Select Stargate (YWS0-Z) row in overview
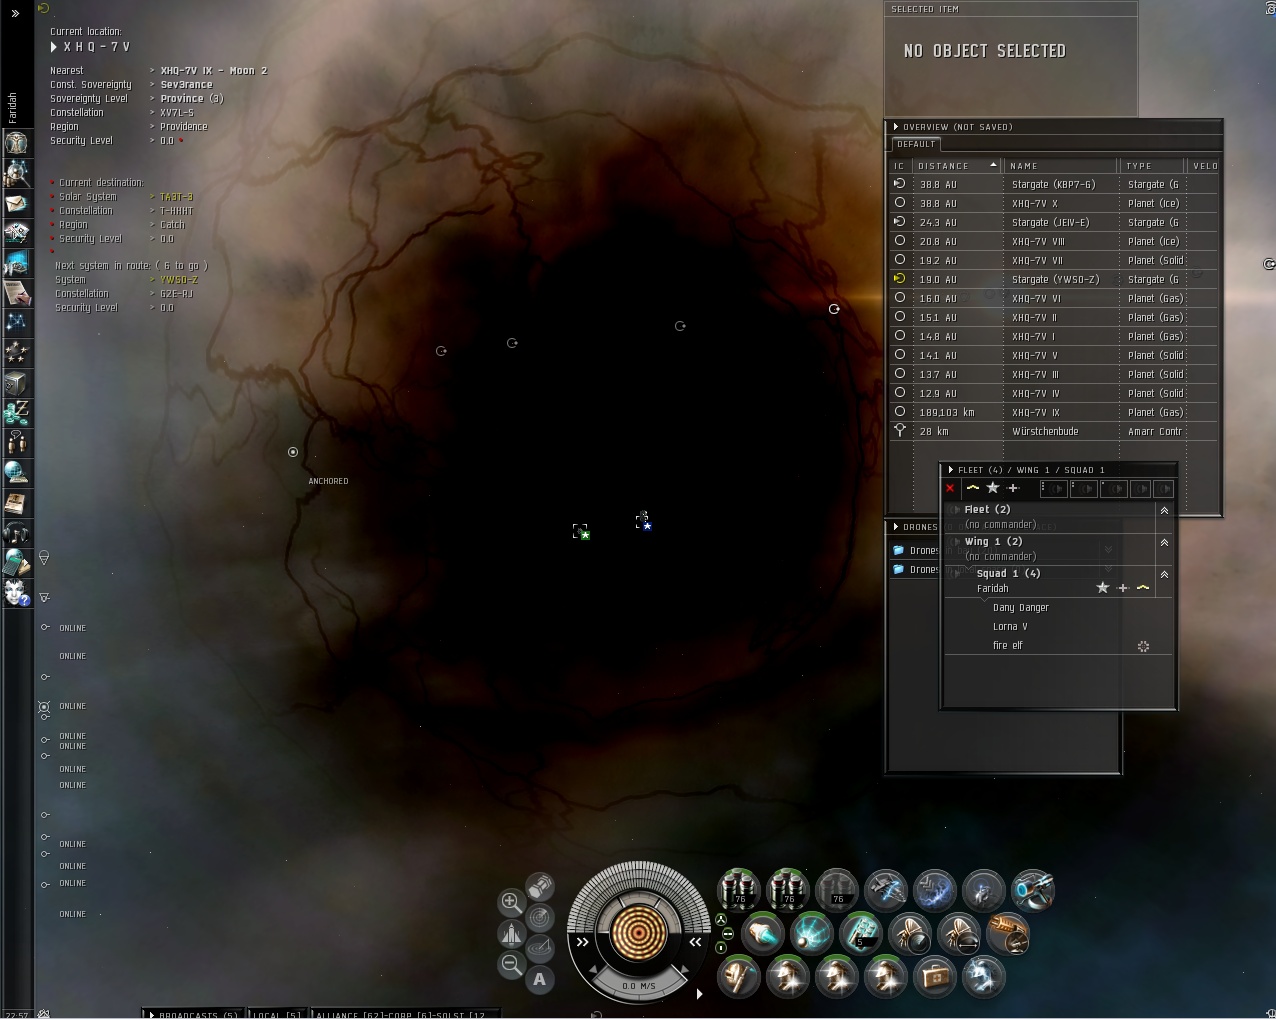The image size is (1276, 1020). (x=1053, y=279)
